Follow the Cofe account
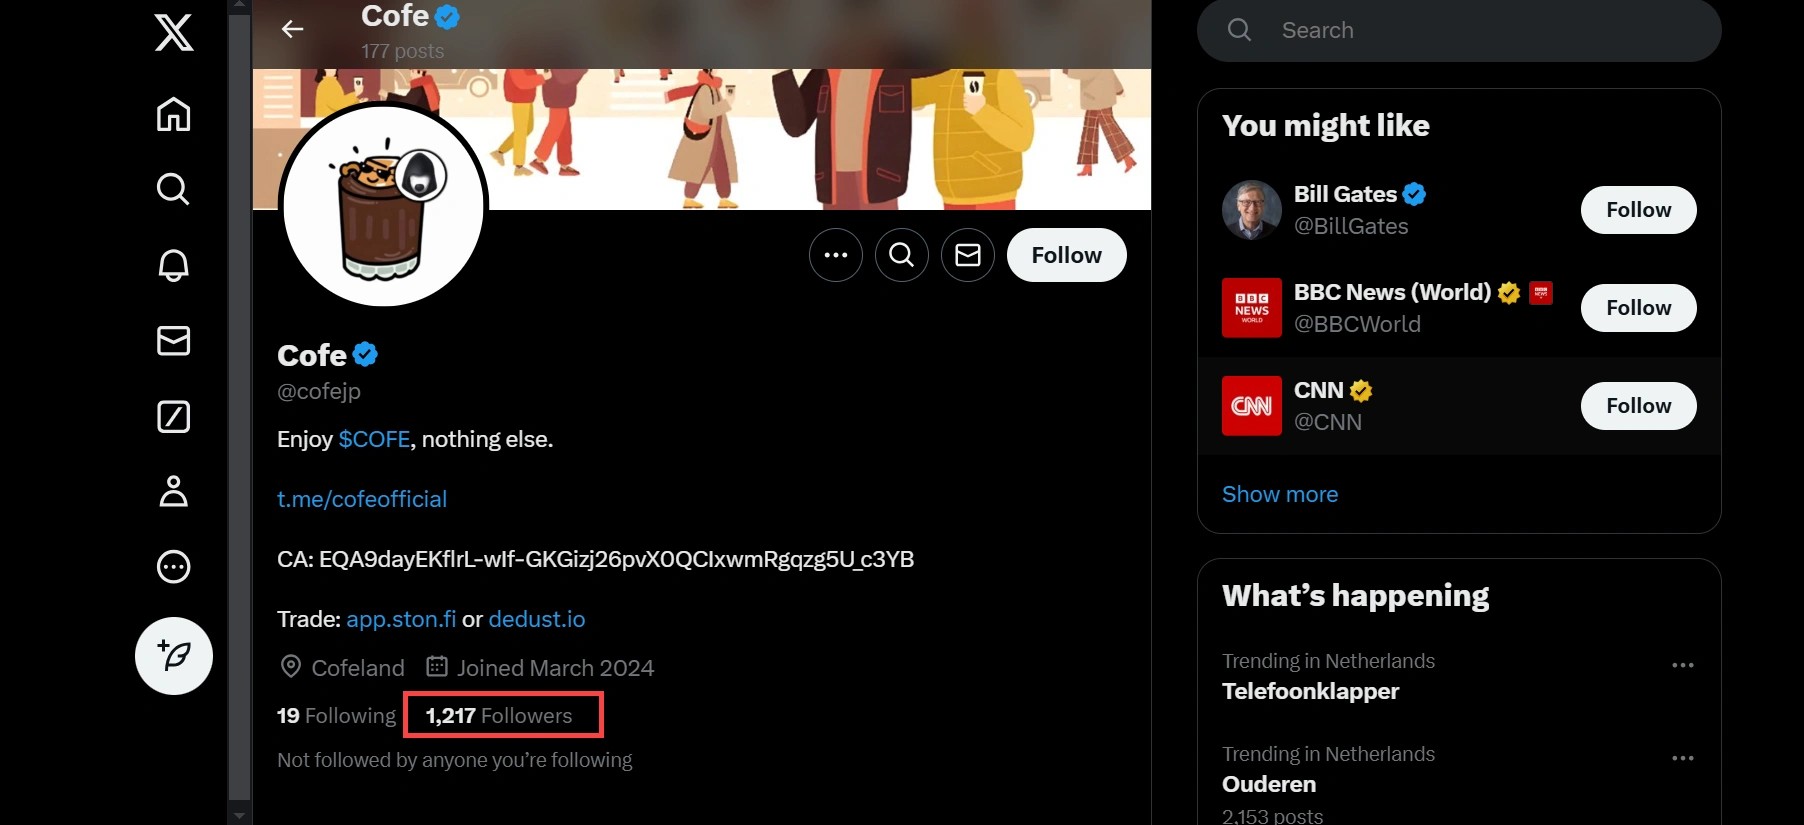The height and width of the screenshot is (825, 1804). point(1066,255)
